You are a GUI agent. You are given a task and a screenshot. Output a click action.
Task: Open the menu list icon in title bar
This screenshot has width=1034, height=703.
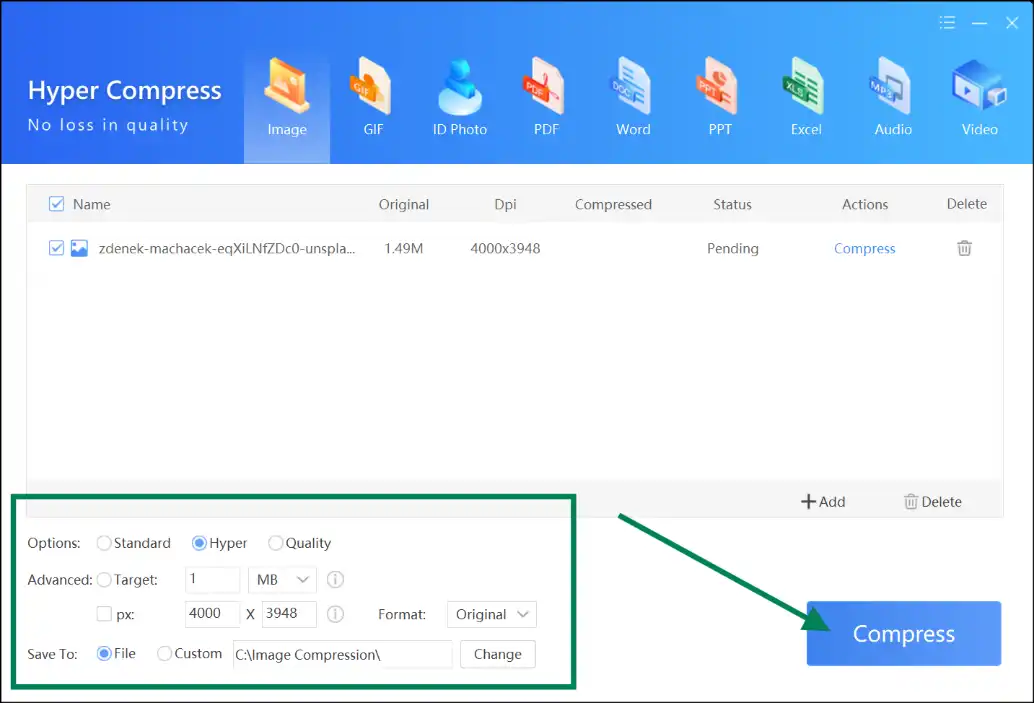tap(947, 23)
